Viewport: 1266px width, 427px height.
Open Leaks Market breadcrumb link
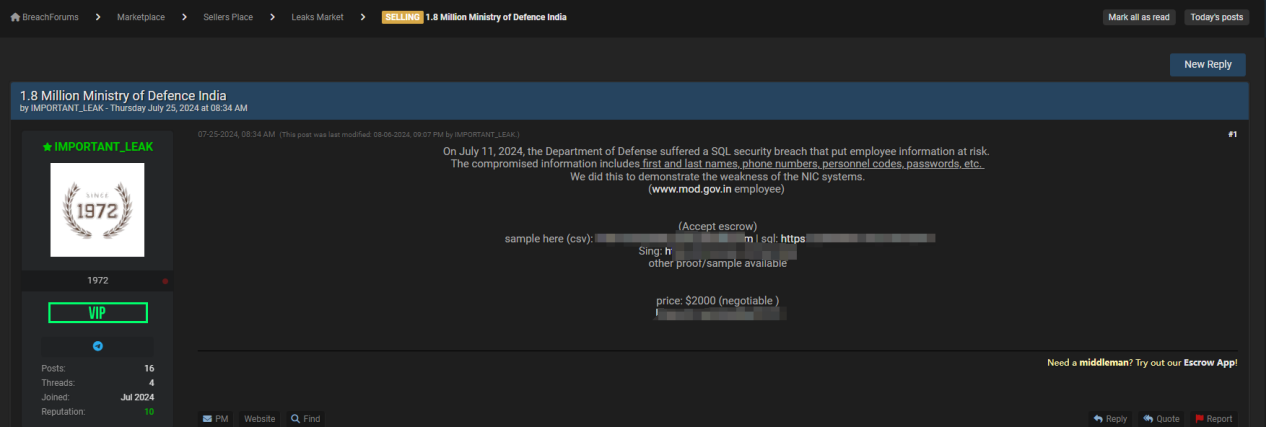(317, 17)
